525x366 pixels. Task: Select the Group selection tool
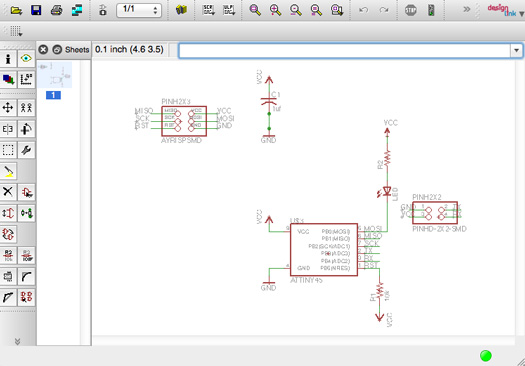click(x=8, y=150)
